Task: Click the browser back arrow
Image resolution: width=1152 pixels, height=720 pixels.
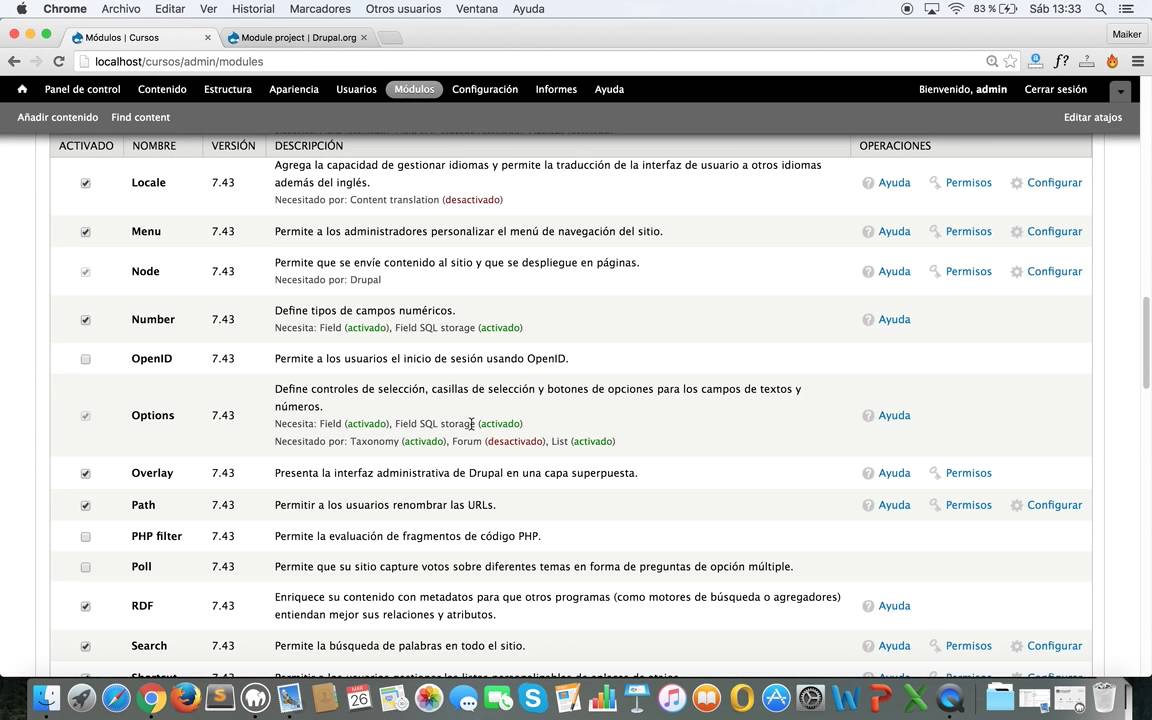Action: point(14,62)
